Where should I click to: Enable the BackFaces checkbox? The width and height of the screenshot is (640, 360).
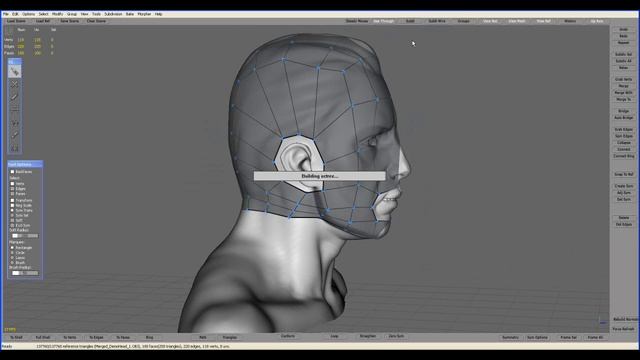pos(12,172)
